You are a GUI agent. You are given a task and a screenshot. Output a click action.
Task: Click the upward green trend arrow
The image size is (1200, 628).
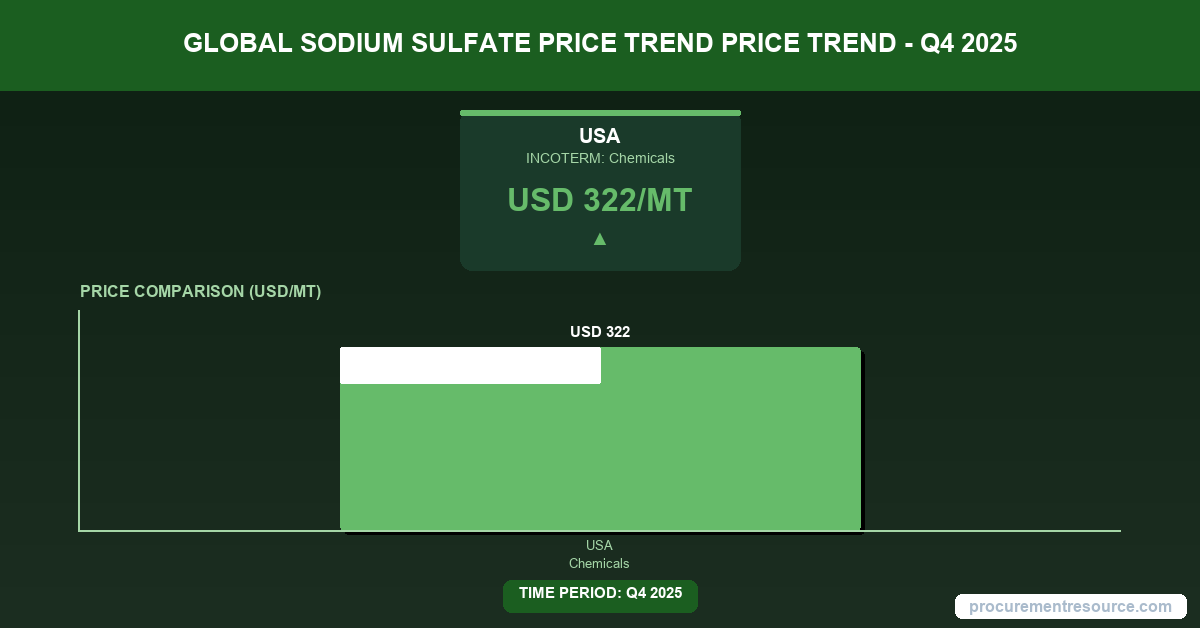point(600,239)
